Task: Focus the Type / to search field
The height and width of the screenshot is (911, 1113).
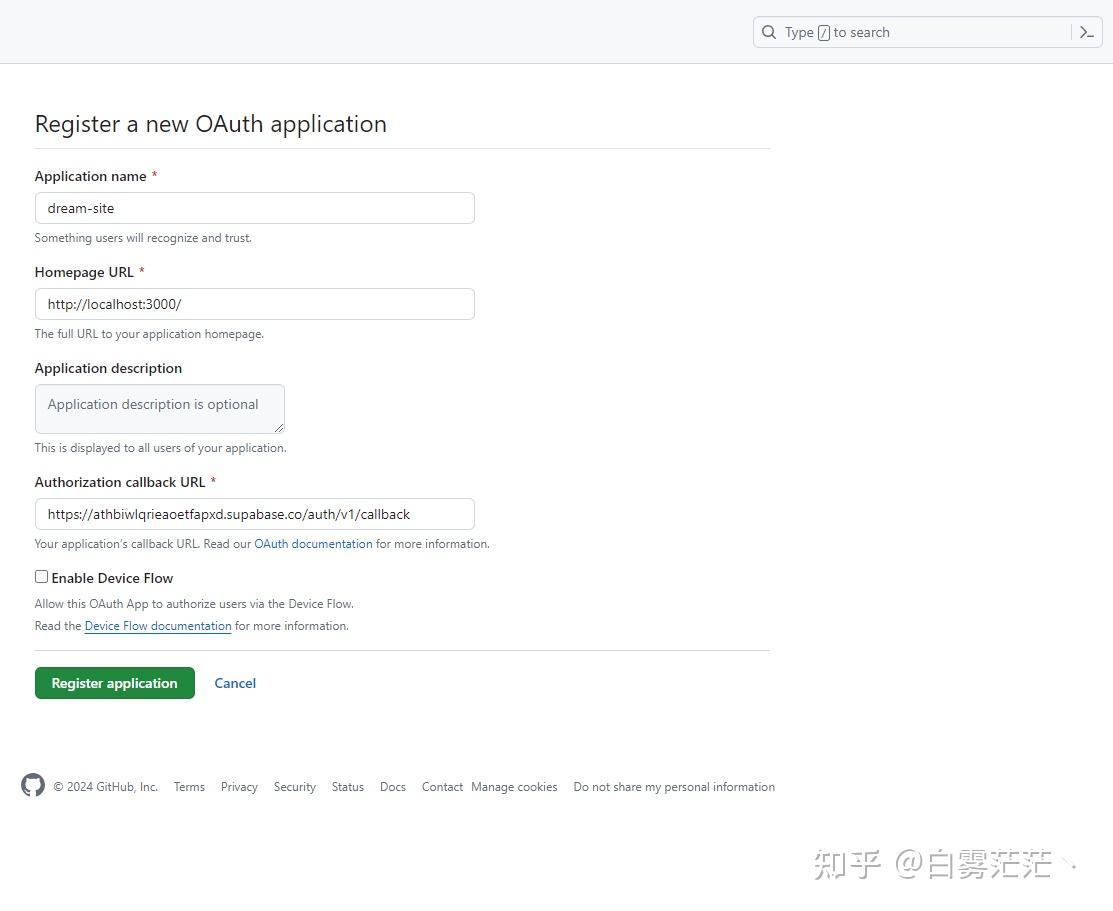Action: 927,32
